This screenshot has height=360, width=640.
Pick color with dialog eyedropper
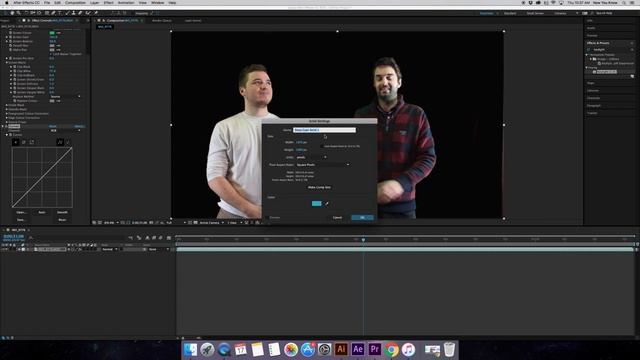pos(326,203)
